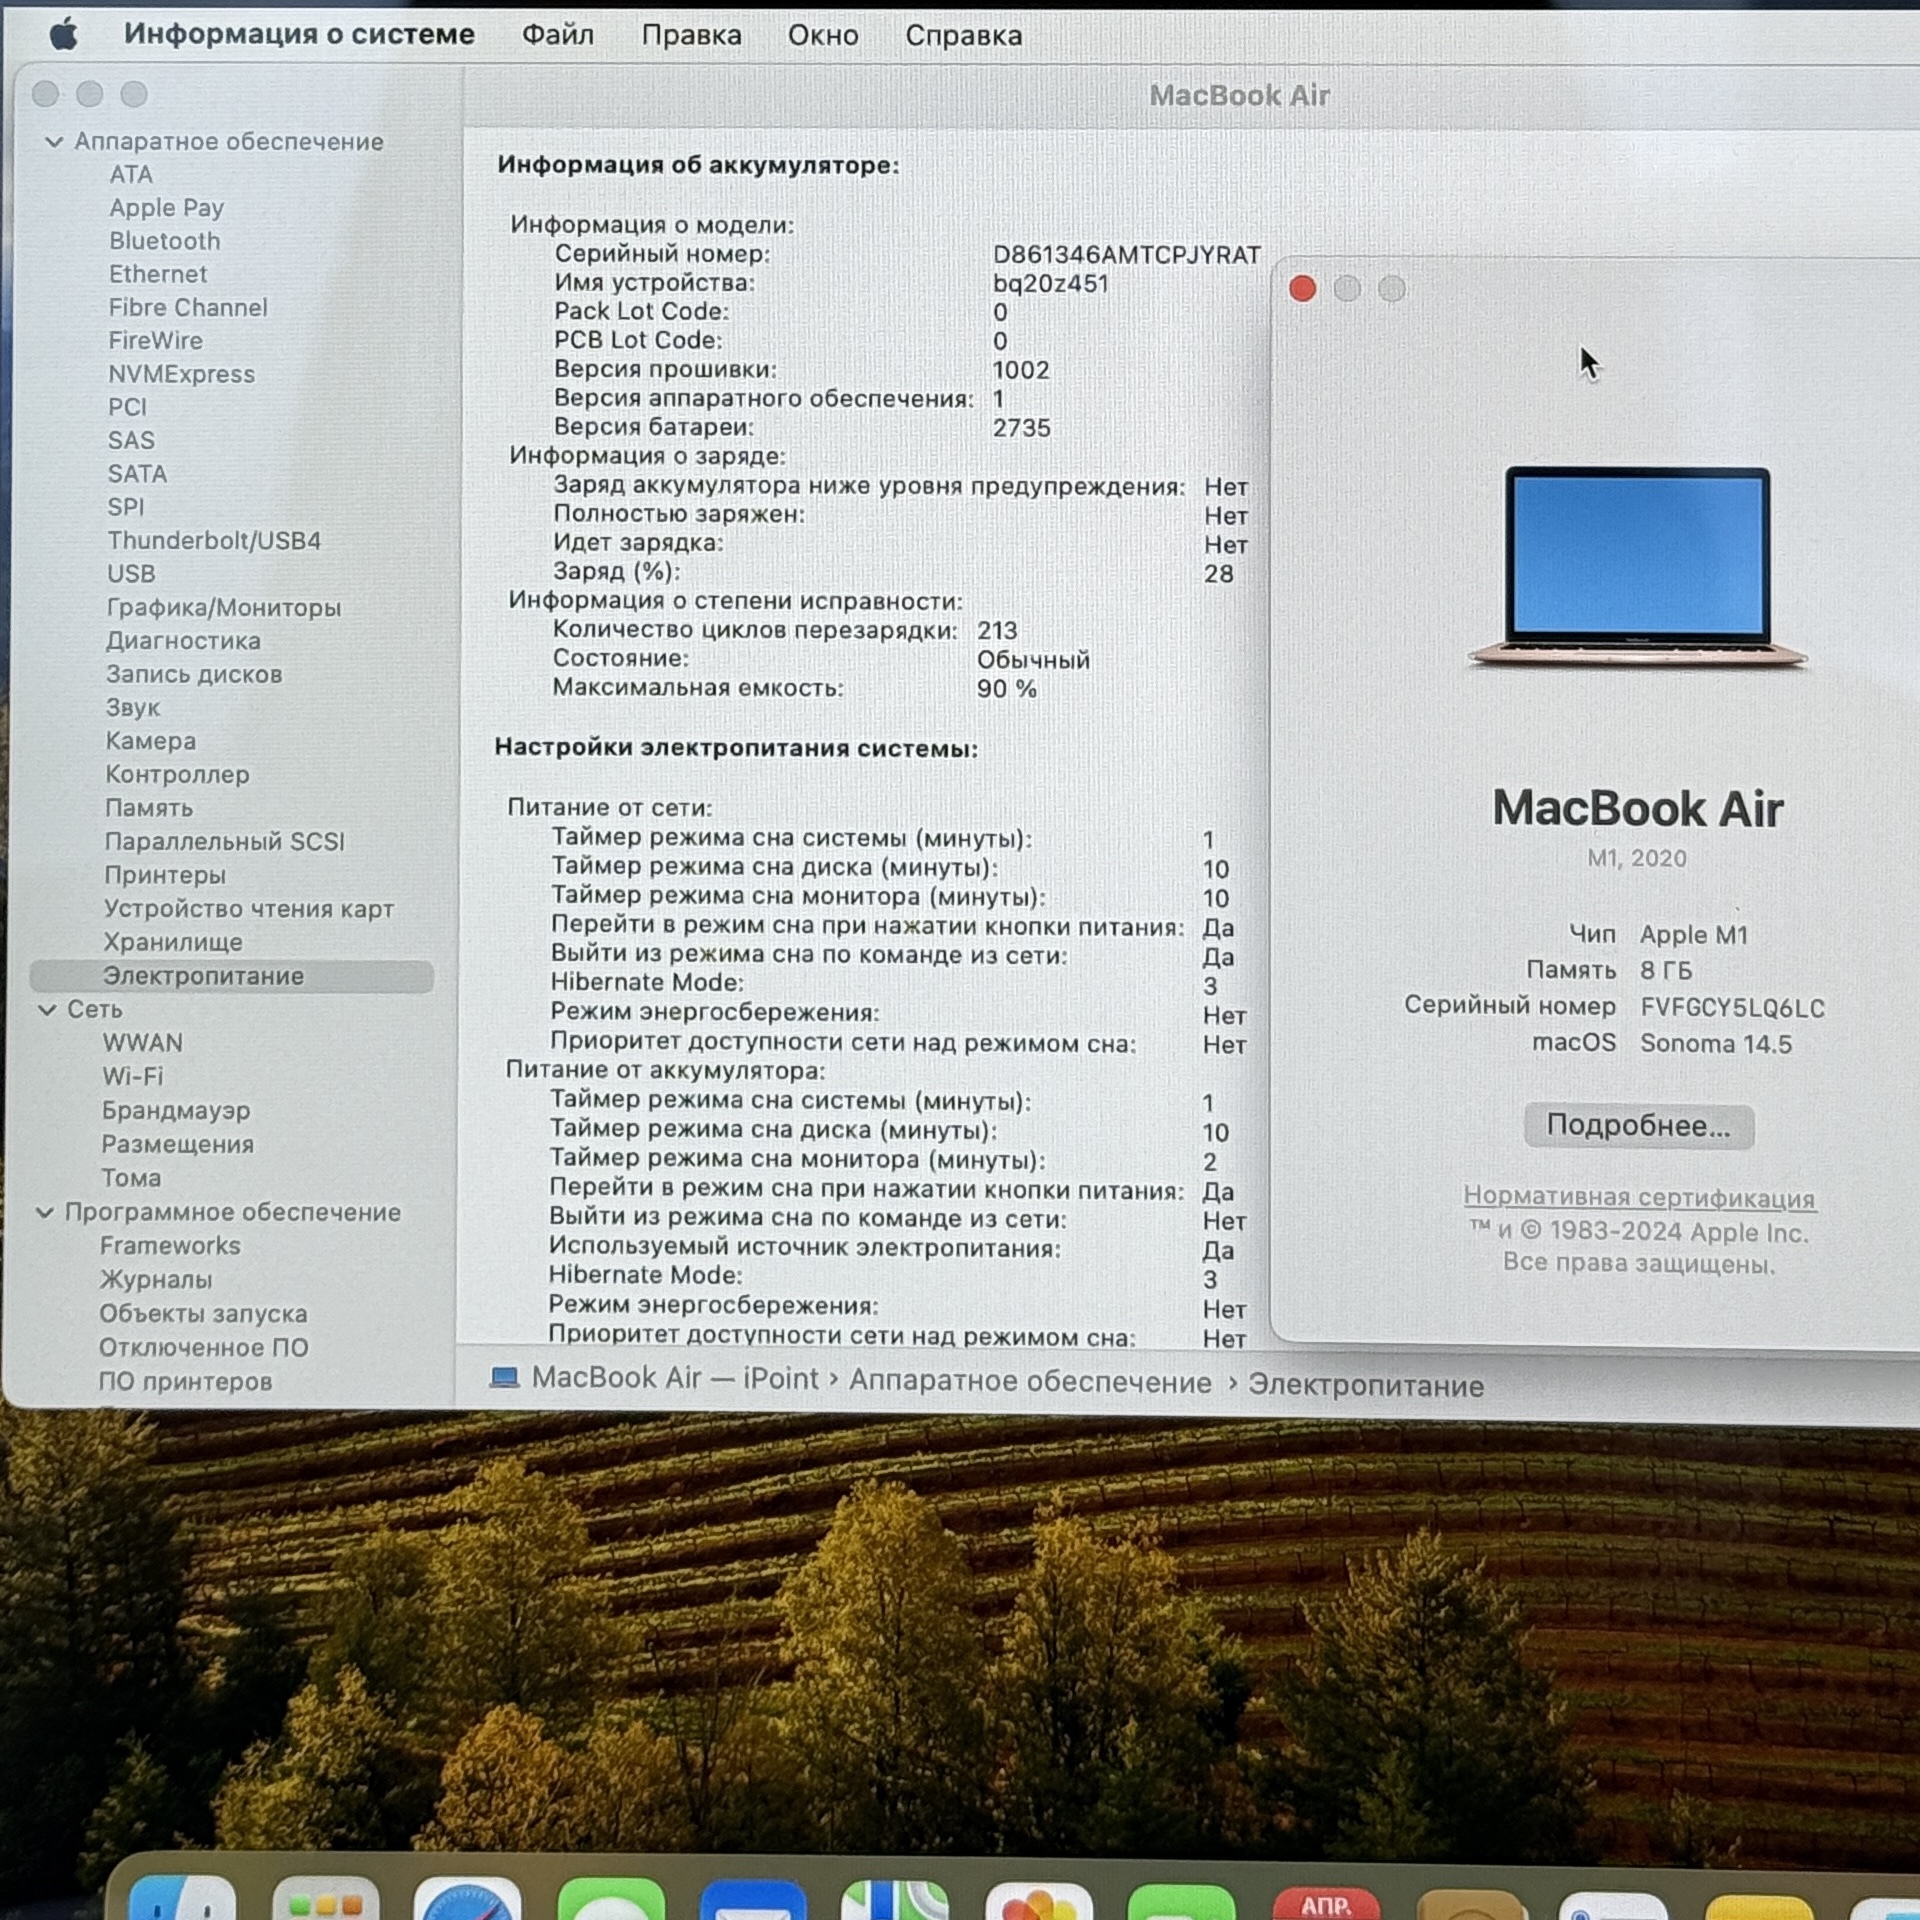Click the cycle count value 213
This screenshot has height=1920, width=1920.
(997, 631)
